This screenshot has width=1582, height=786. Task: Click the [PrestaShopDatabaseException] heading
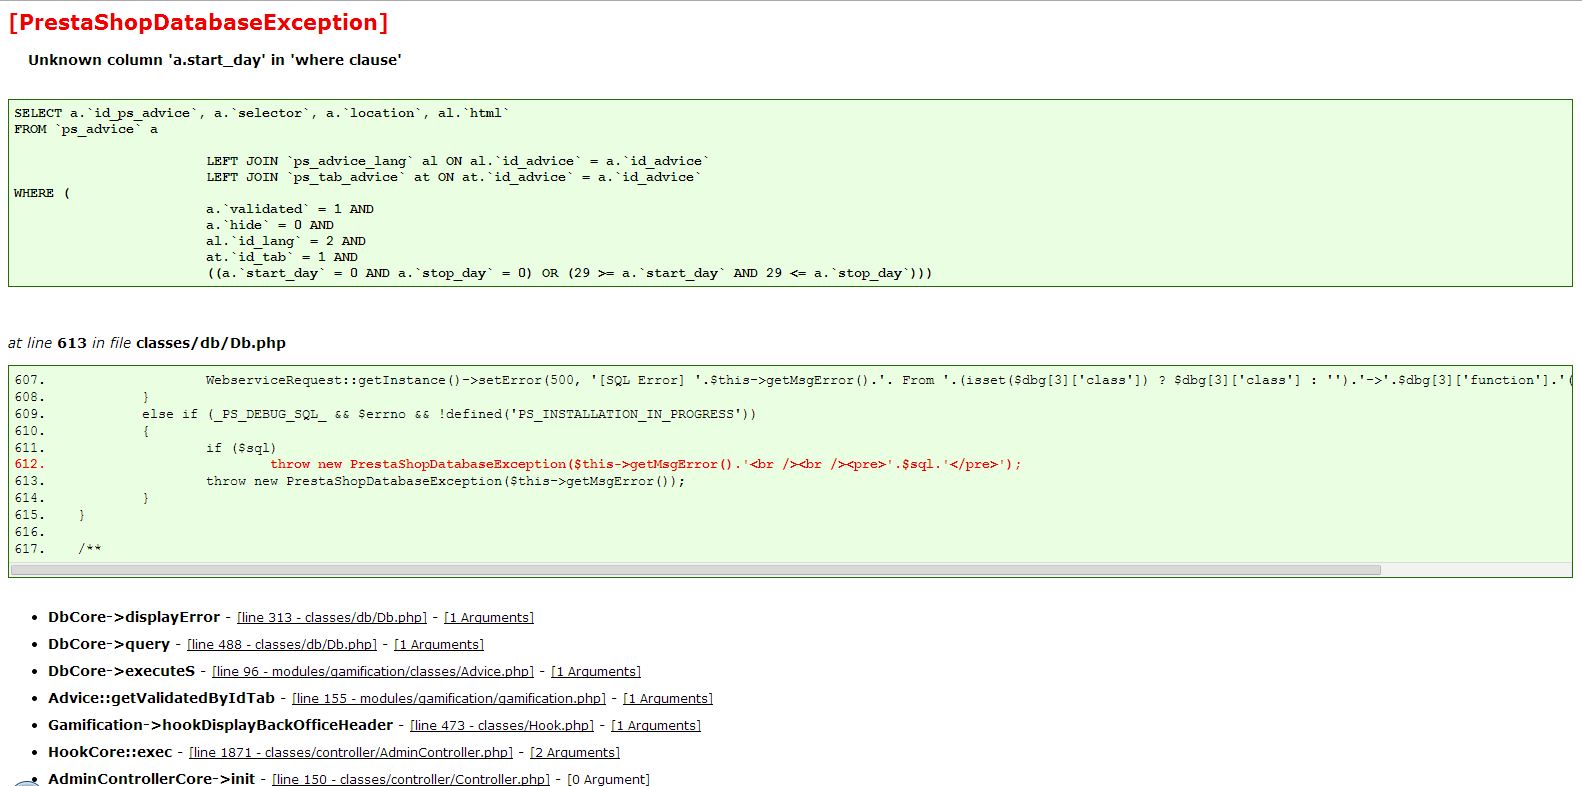click(x=198, y=23)
